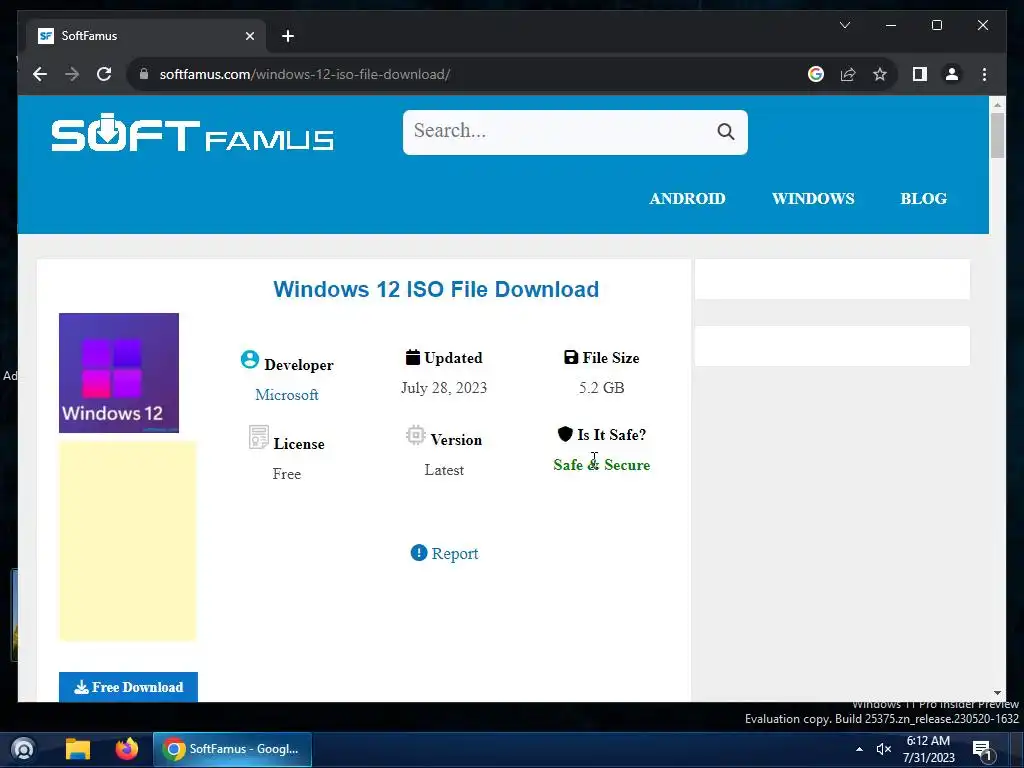This screenshot has width=1024, height=768.
Task: Close the SoftFamus tab
Action: pos(249,36)
